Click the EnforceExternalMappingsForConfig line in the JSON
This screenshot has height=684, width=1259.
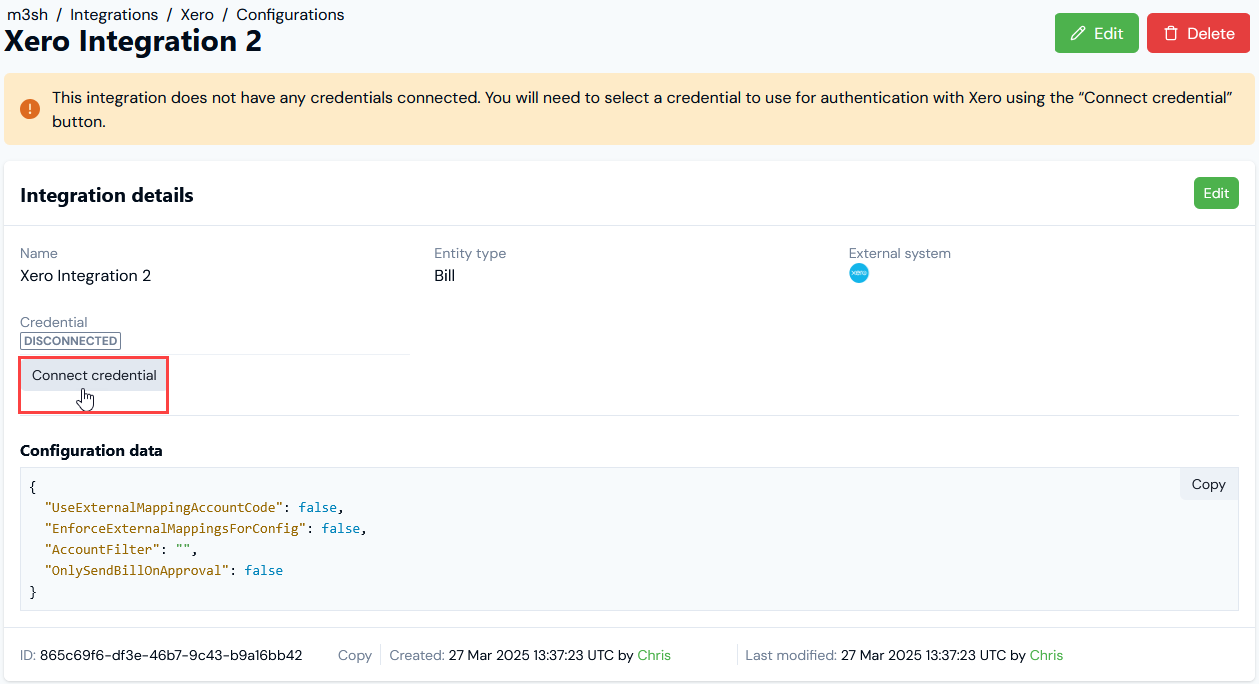point(205,528)
